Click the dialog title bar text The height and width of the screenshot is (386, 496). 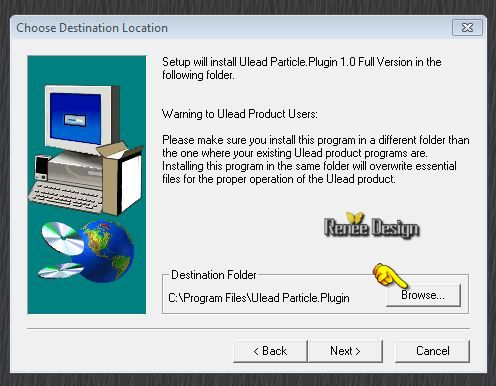pos(92,28)
